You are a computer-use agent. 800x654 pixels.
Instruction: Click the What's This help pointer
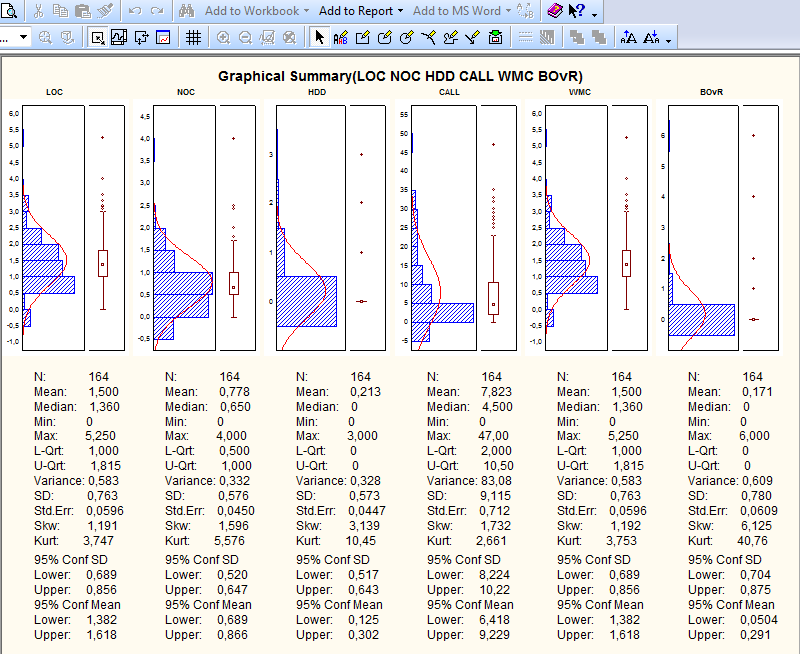[x=577, y=11]
